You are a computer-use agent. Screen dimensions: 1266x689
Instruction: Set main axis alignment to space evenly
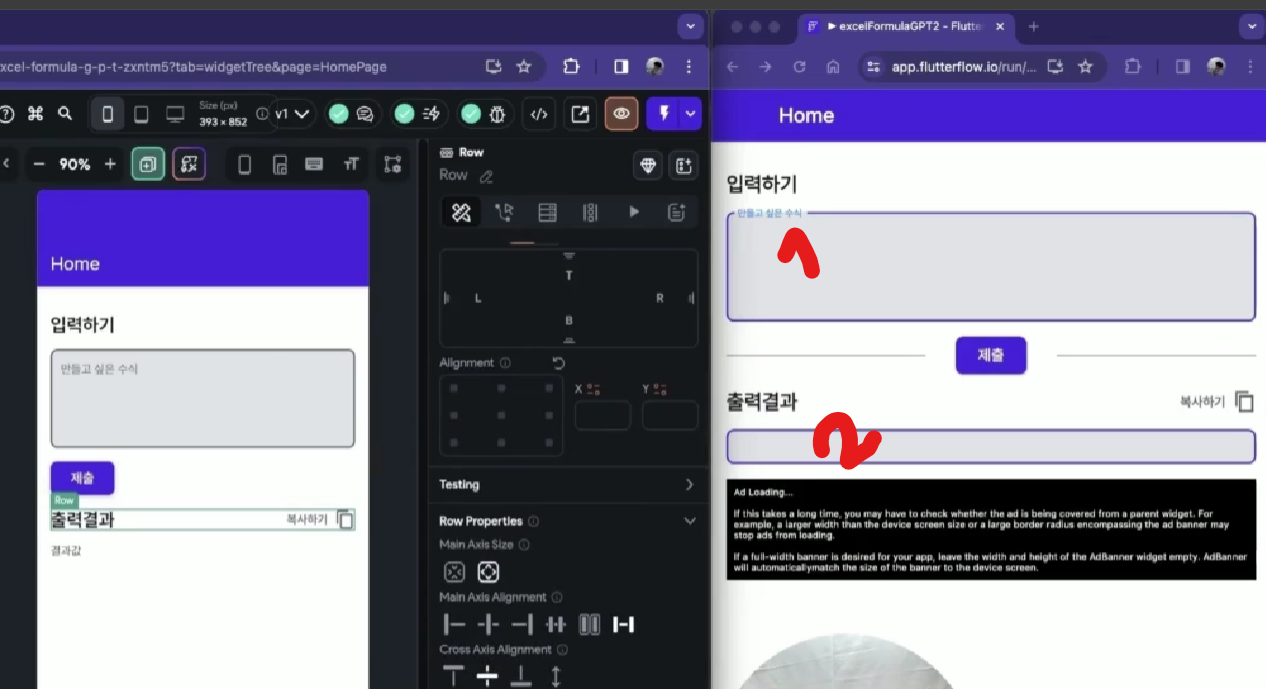tap(590, 625)
